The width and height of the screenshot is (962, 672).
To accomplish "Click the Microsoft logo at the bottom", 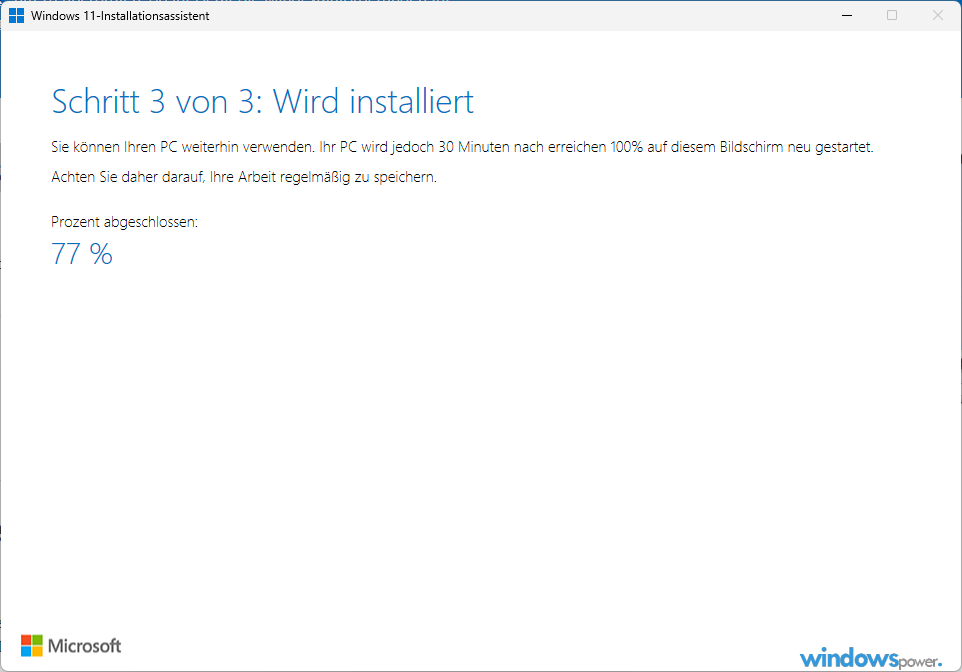I will click(71, 646).
